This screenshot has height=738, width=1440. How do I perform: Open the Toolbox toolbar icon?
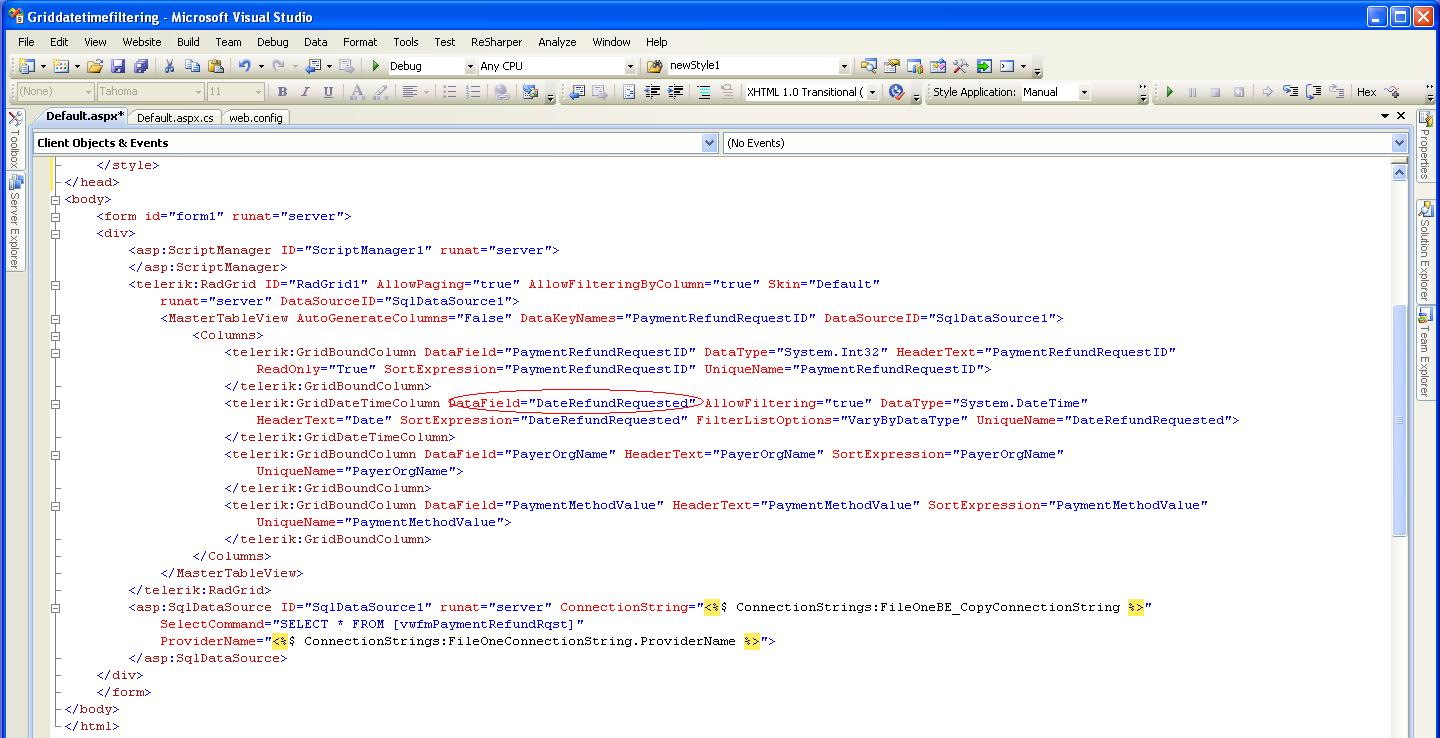(937, 66)
